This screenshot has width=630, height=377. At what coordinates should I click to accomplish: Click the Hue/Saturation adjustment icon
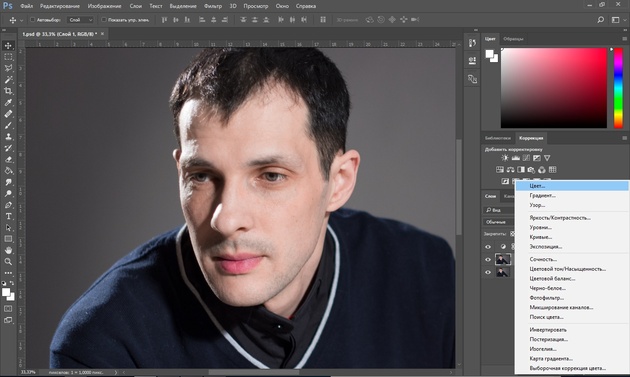coord(500,170)
